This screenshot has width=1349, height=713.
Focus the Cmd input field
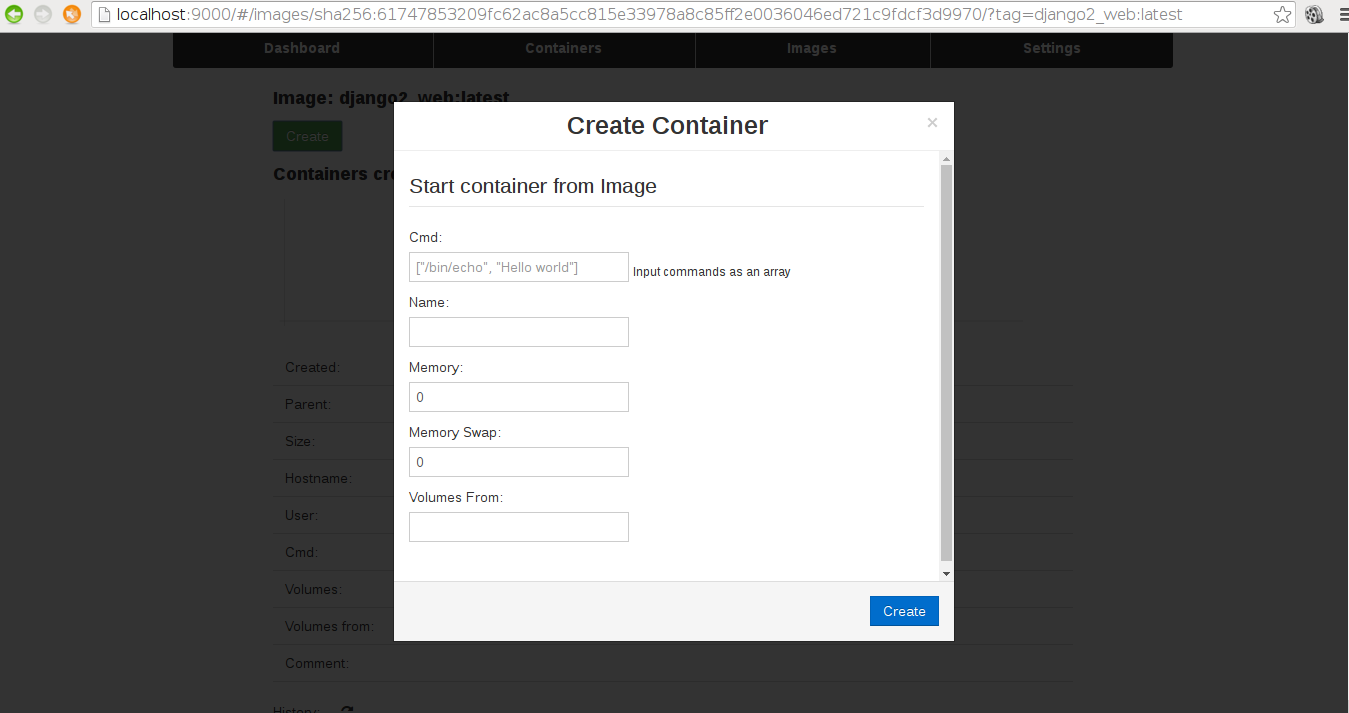(x=518, y=267)
